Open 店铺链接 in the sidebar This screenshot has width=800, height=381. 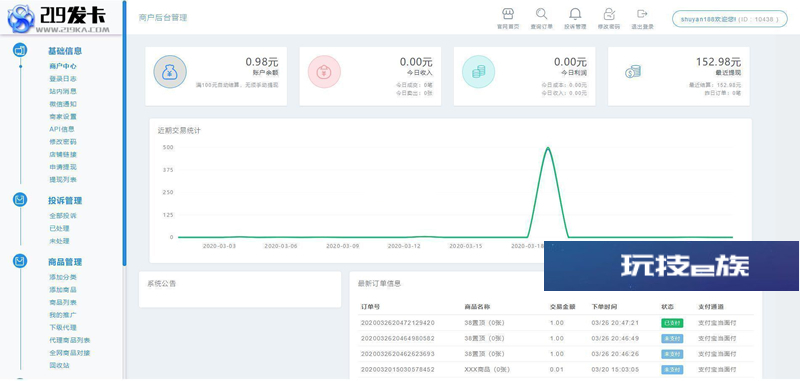(x=63, y=155)
